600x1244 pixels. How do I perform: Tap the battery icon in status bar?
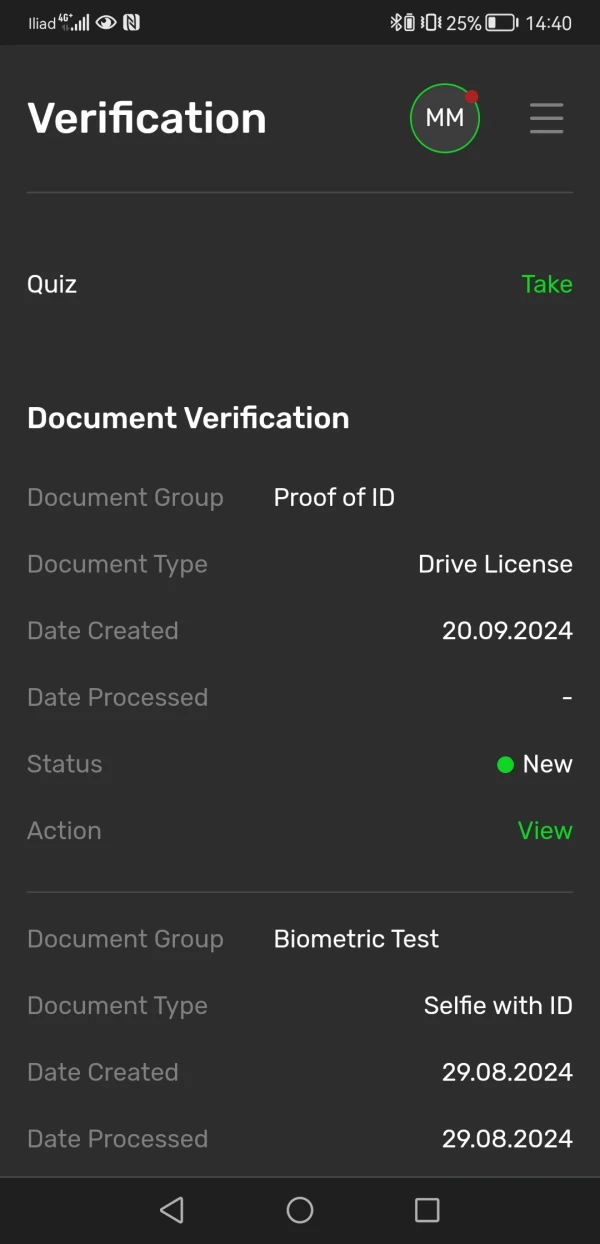(501, 22)
